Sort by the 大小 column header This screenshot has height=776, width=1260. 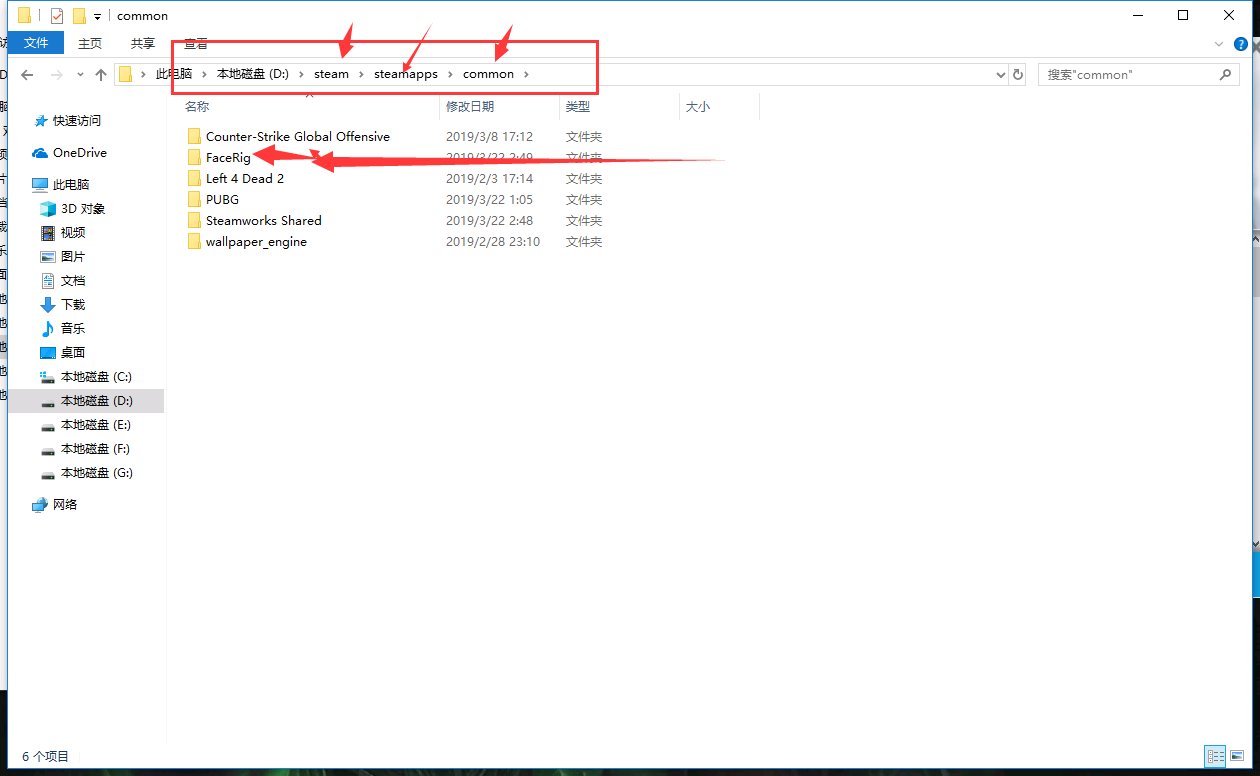[698, 106]
